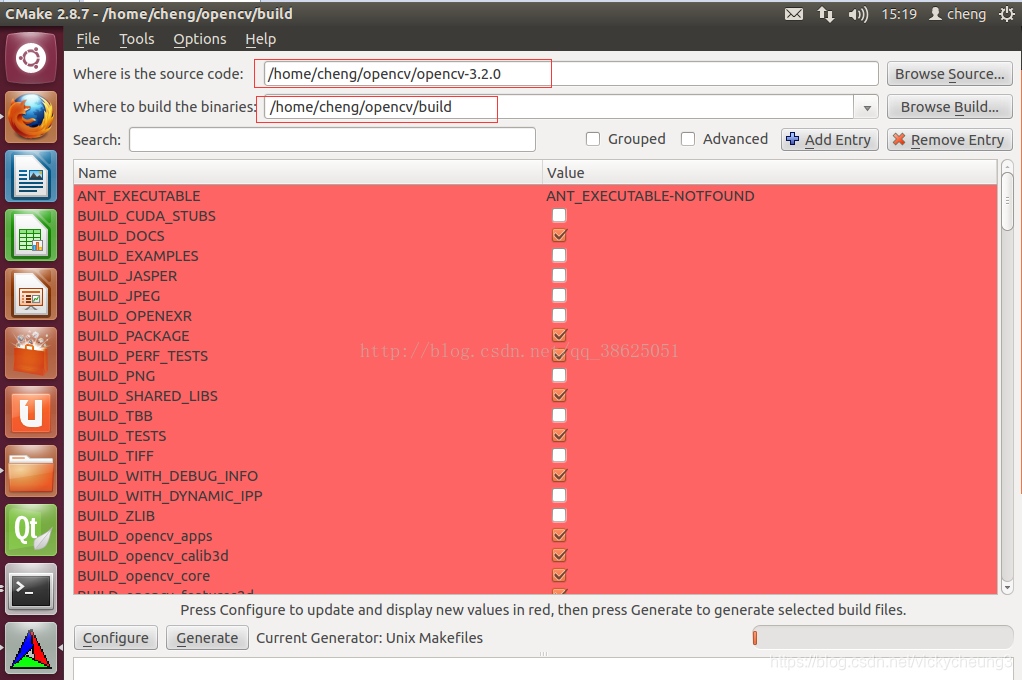Enable the BUILD_OPENEXR checkbox
The image size is (1022, 680).
pos(559,315)
